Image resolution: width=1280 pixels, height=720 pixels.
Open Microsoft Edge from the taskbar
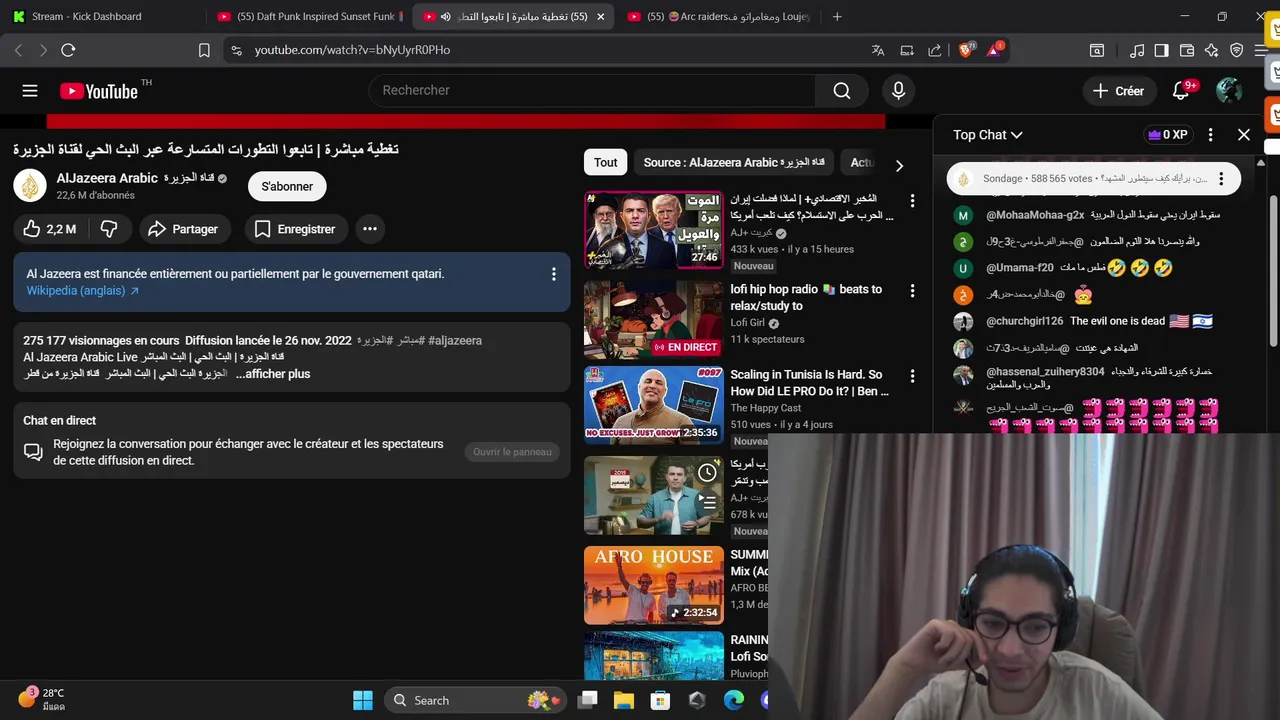coord(734,700)
